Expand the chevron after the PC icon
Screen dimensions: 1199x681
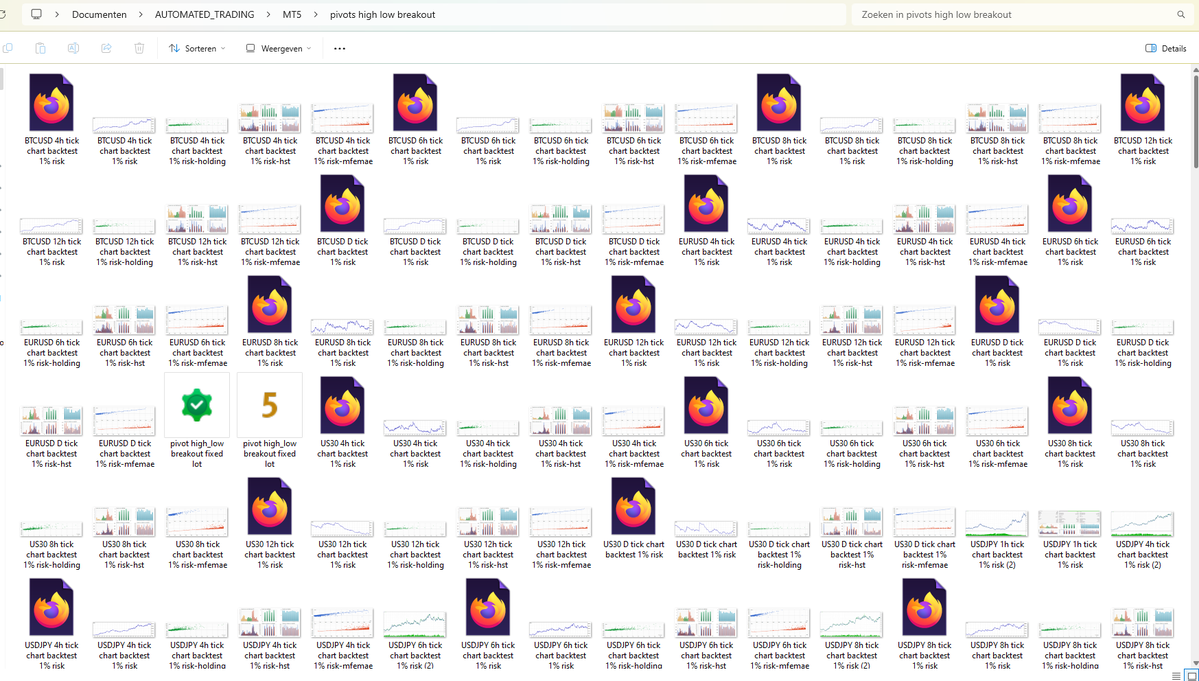click(x=57, y=15)
